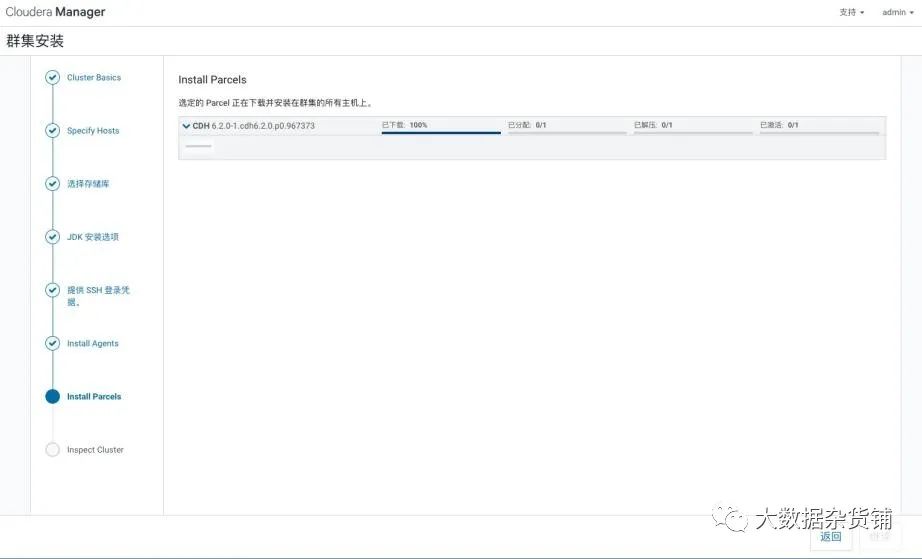Viewport: 922px width, 559px height.
Task: Click the SSH 登录凭据 step checkmark icon
Action: [x=52, y=290]
